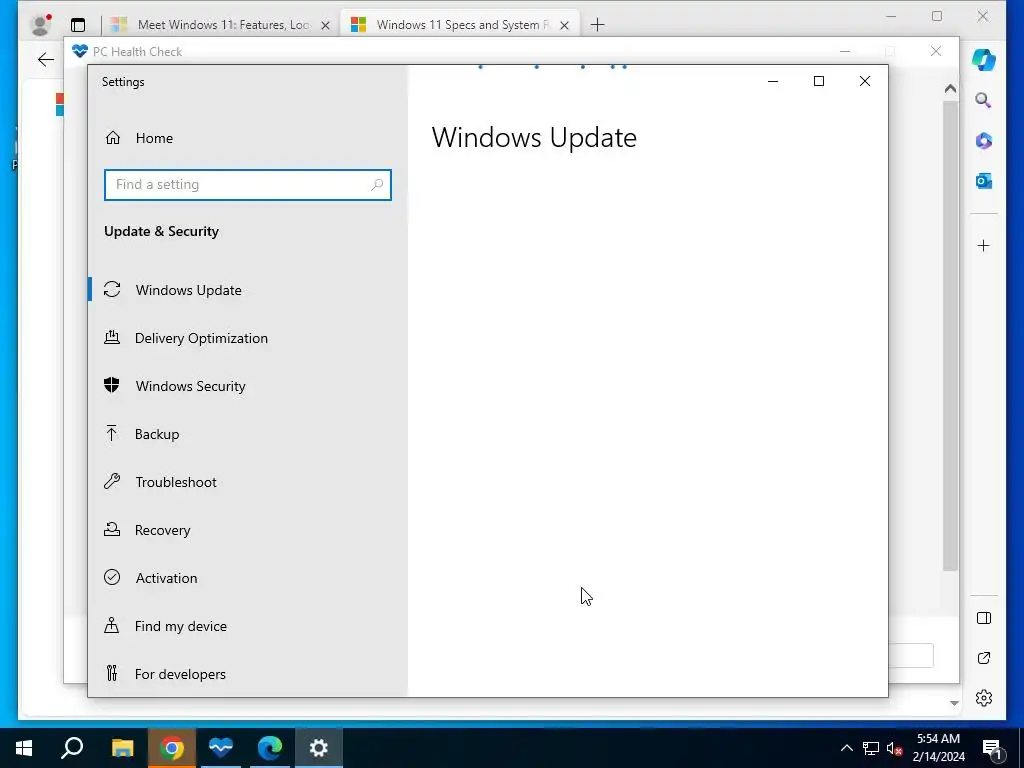Open a new Edge tab
This screenshot has width=1024, height=768.
click(597, 25)
